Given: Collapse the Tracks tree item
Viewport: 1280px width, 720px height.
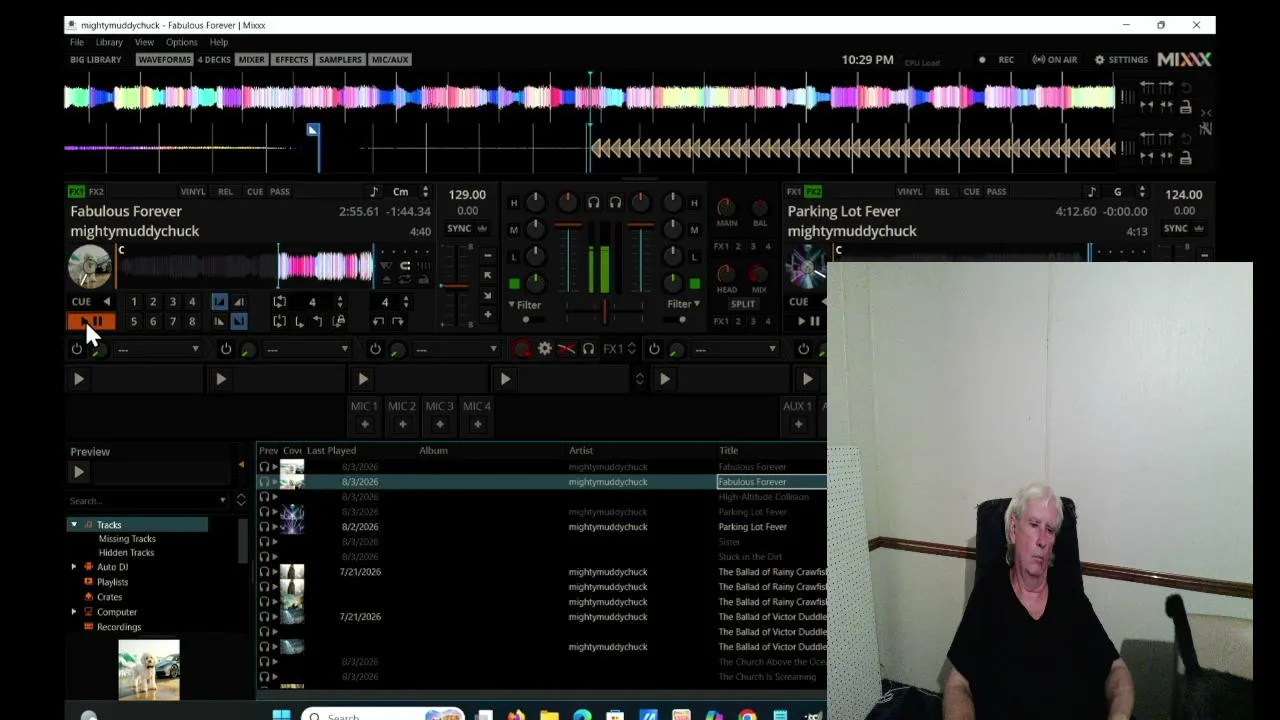Looking at the screenshot, I should pos(73,525).
